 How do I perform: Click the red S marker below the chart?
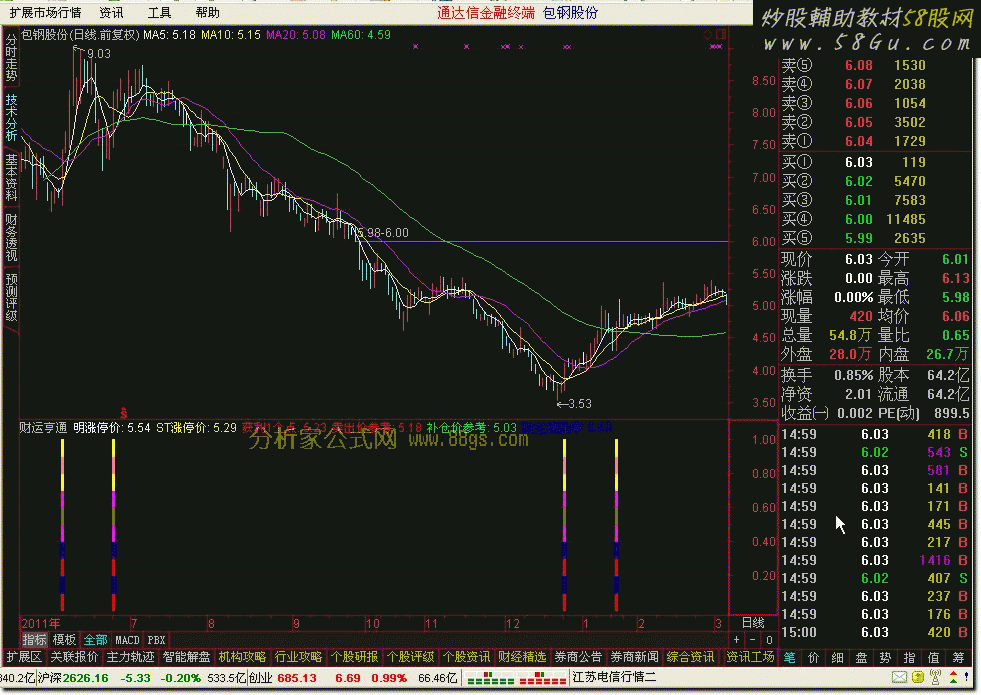pos(123,413)
